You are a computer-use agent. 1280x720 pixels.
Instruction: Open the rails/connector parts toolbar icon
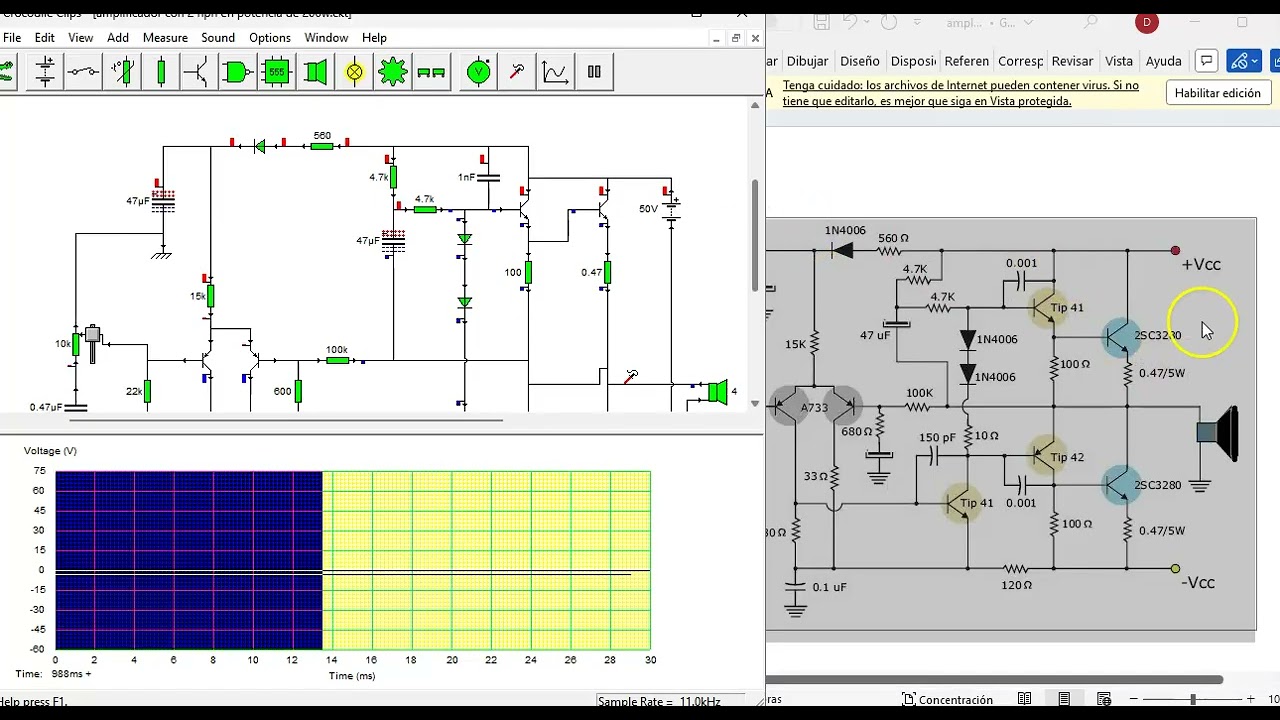(x=431, y=72)
